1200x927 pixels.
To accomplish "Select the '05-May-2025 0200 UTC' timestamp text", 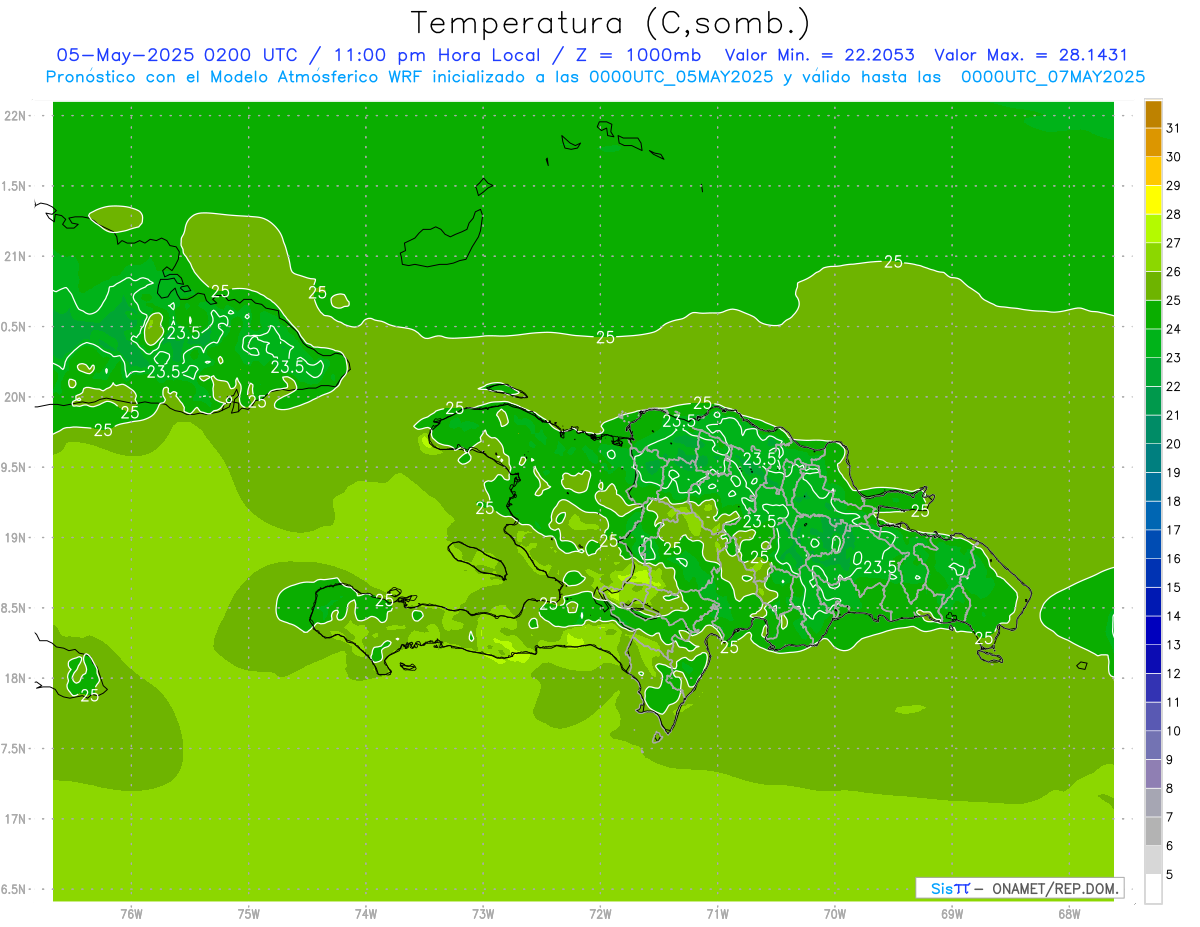I will tap(176, 55).
